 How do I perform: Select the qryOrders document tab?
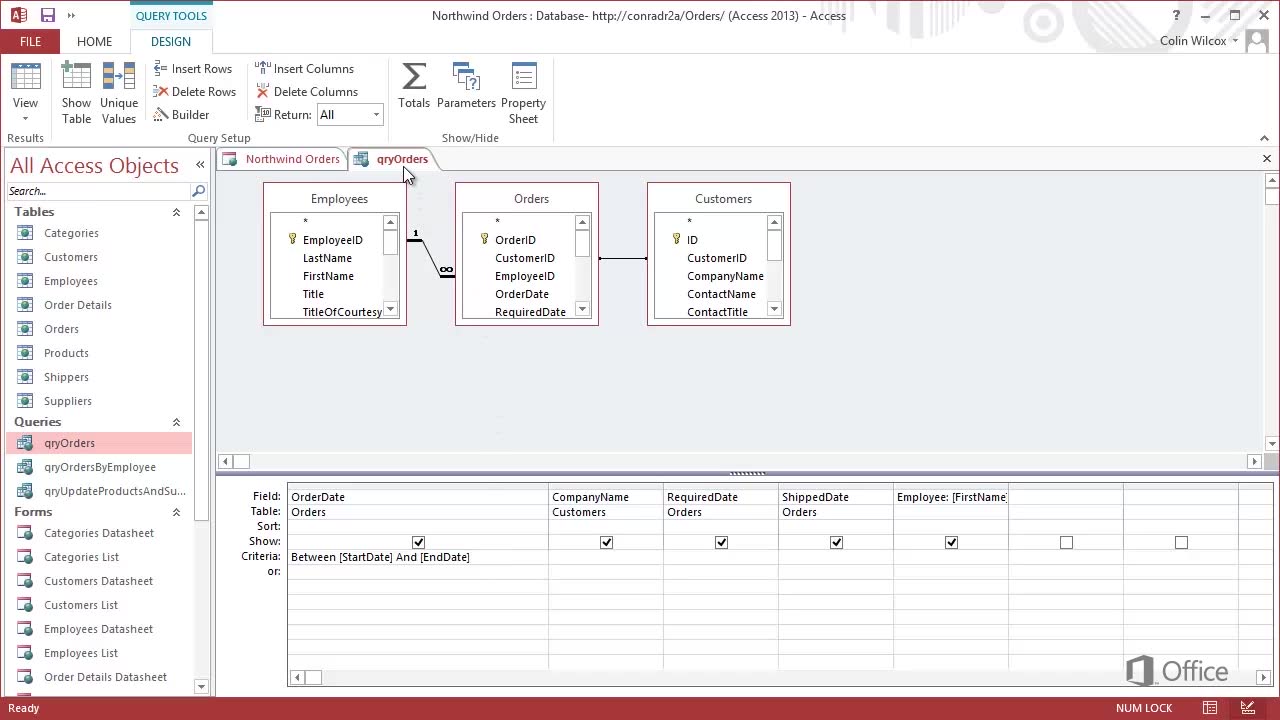coord(392,159)
